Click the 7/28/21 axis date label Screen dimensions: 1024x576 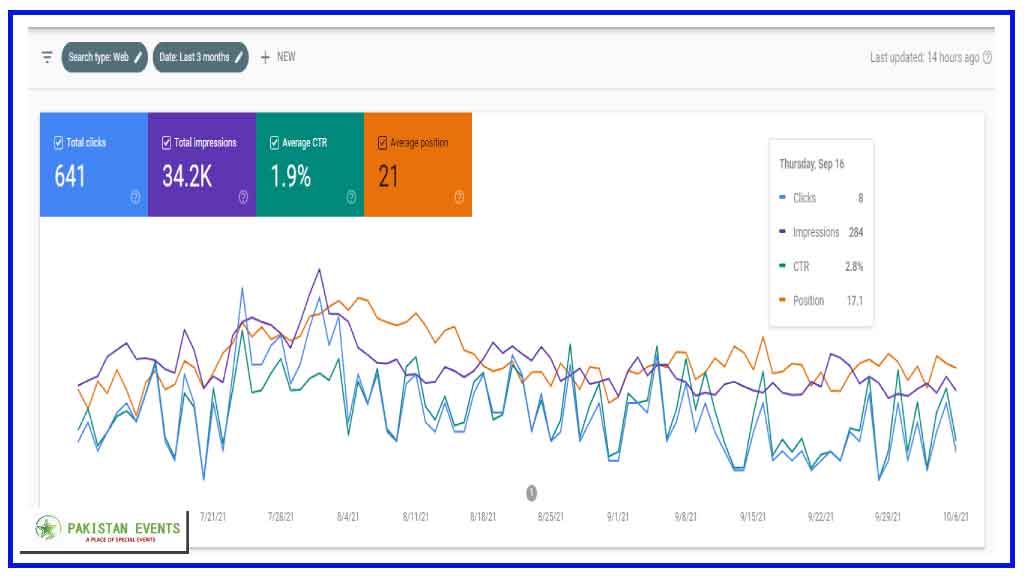(281, 517)
